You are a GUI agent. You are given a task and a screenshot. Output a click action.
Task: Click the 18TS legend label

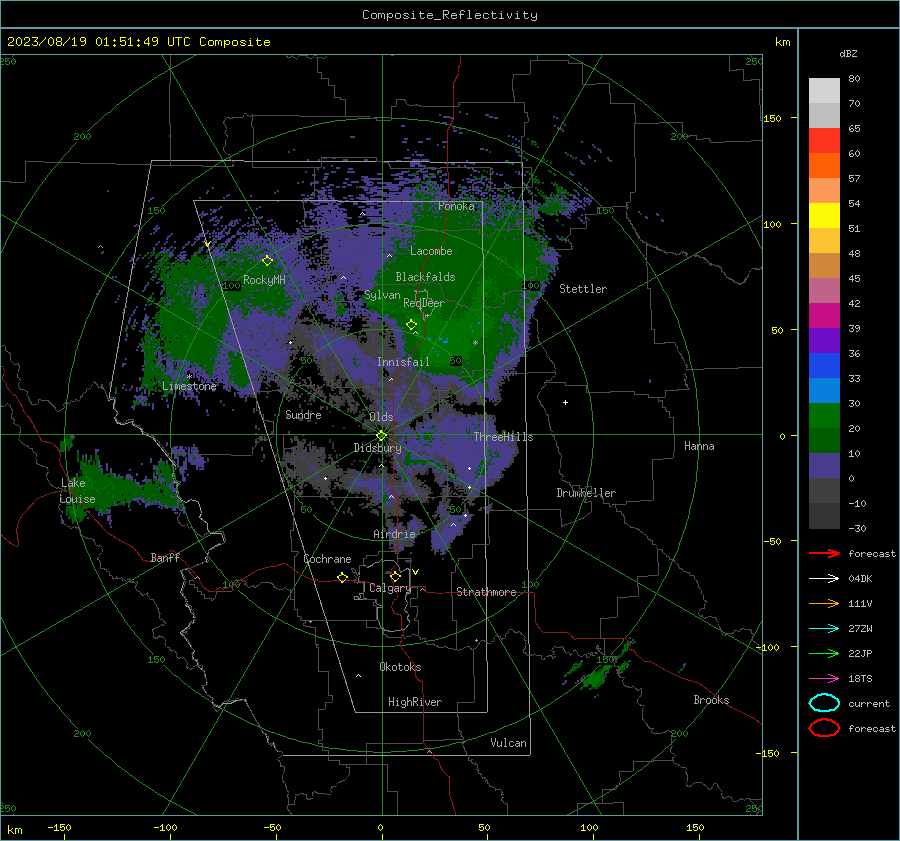tap(860, 679)
